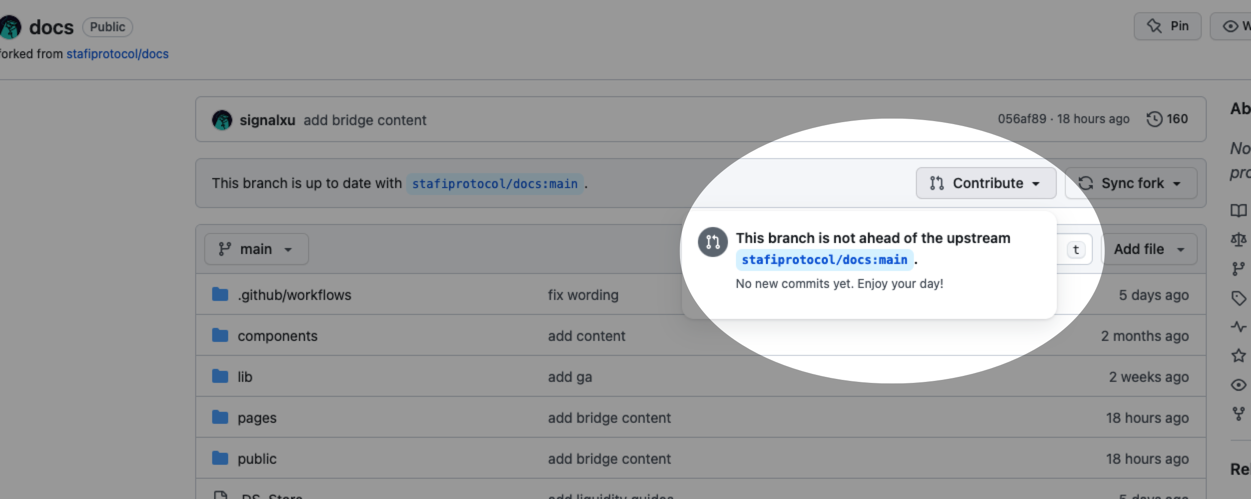Click the public folder icon
Screen dimensions: 1251x499
(220, 459)
